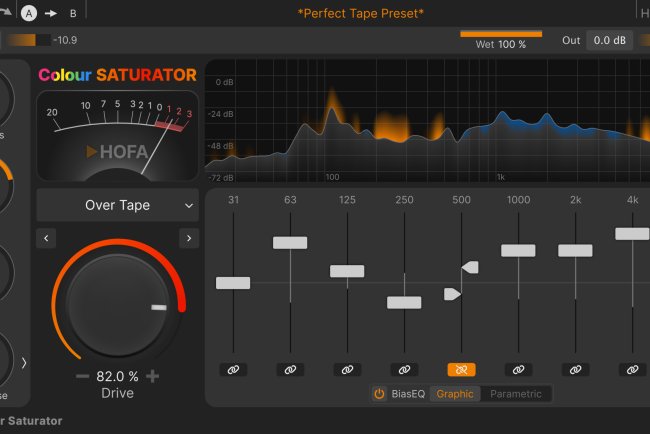Click the 1000 Hz band fader
Viewport: 650px width, 434px height.
coord(518,251)
